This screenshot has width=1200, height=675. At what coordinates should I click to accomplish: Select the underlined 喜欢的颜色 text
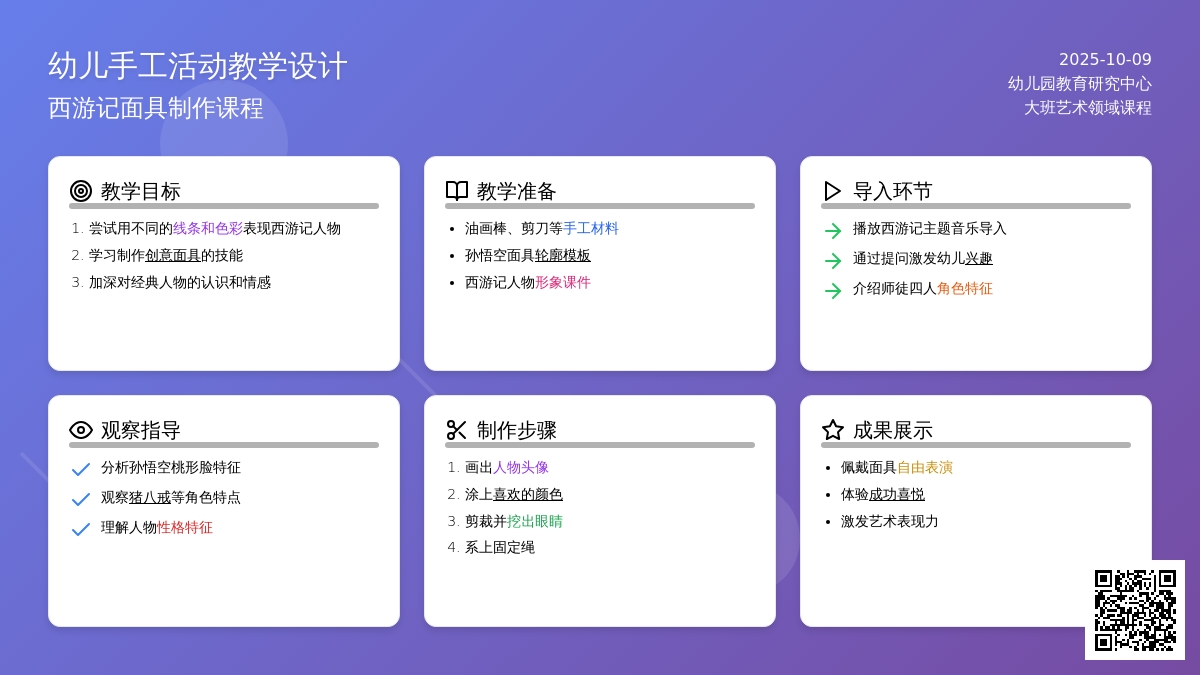click(x=528, y=494)
